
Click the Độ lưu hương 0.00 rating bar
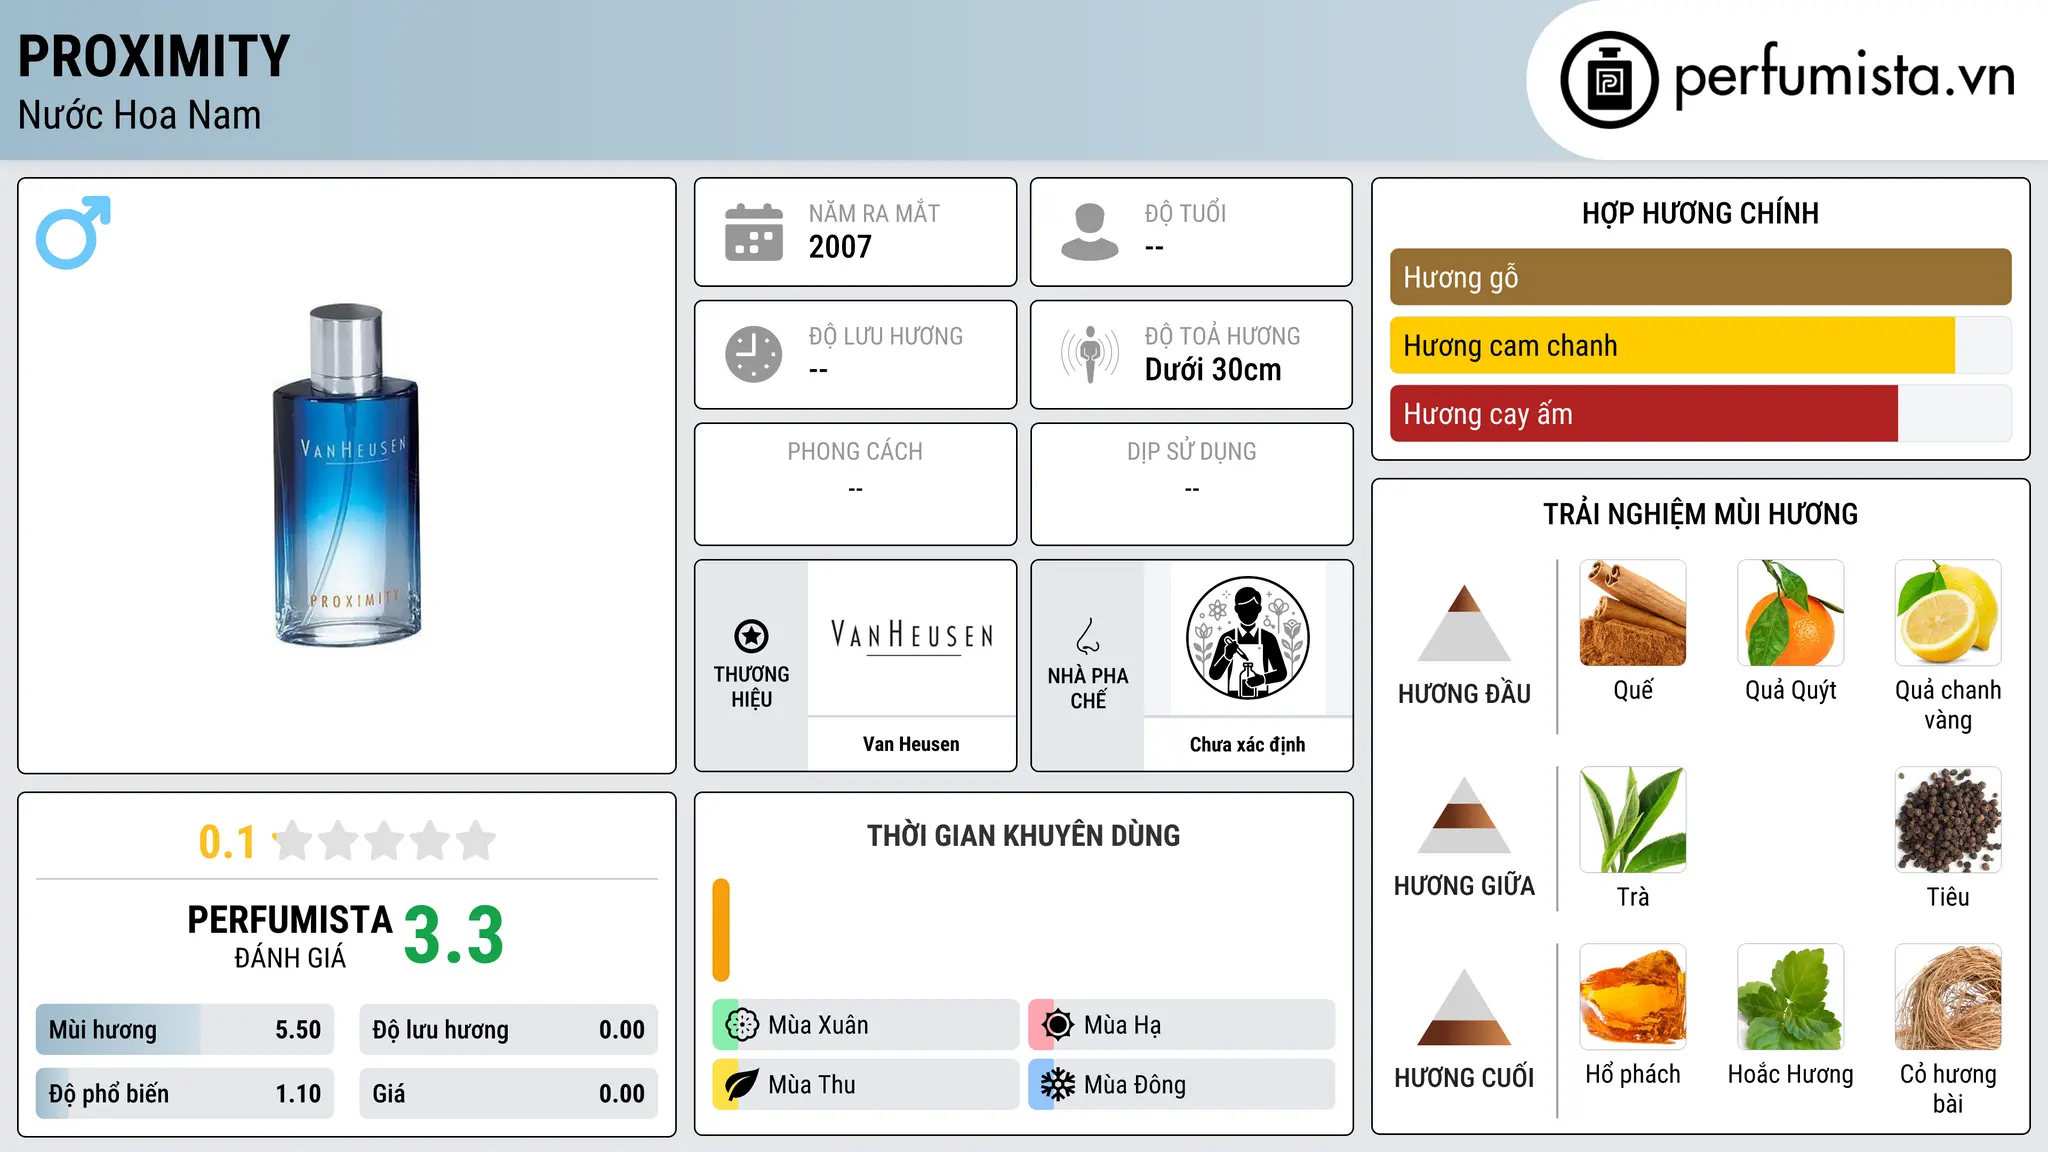[x=508, y=1030]
